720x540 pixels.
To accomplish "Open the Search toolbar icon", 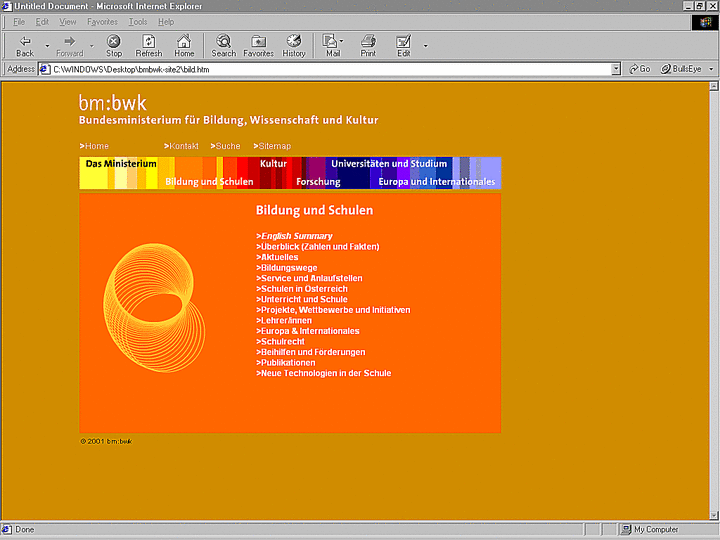I will [x=224, y=46].
